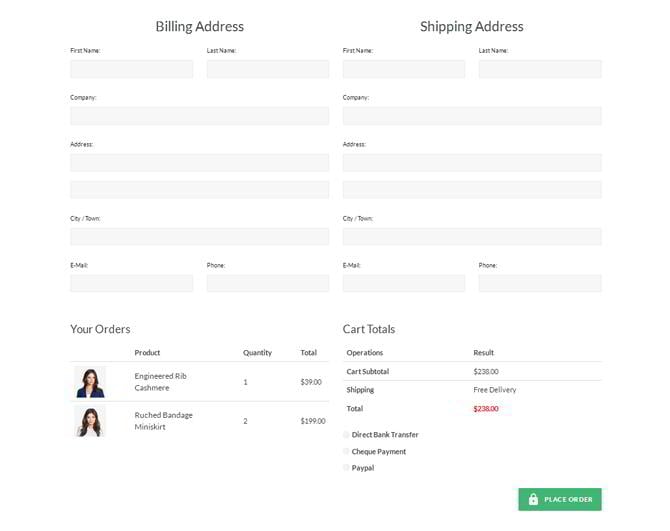
Task: Click the Billing City / Town field
Action: pyautogui.click(x=199, y=237)
